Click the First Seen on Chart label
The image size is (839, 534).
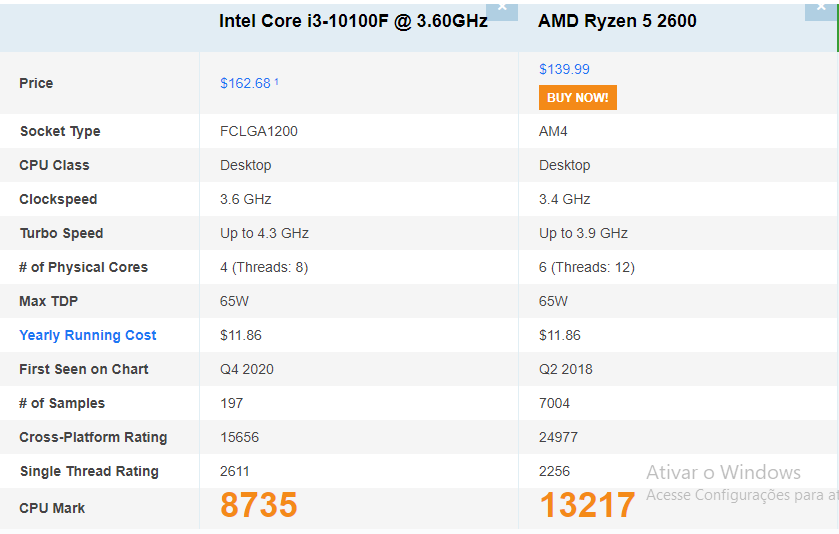pos(84,369)
